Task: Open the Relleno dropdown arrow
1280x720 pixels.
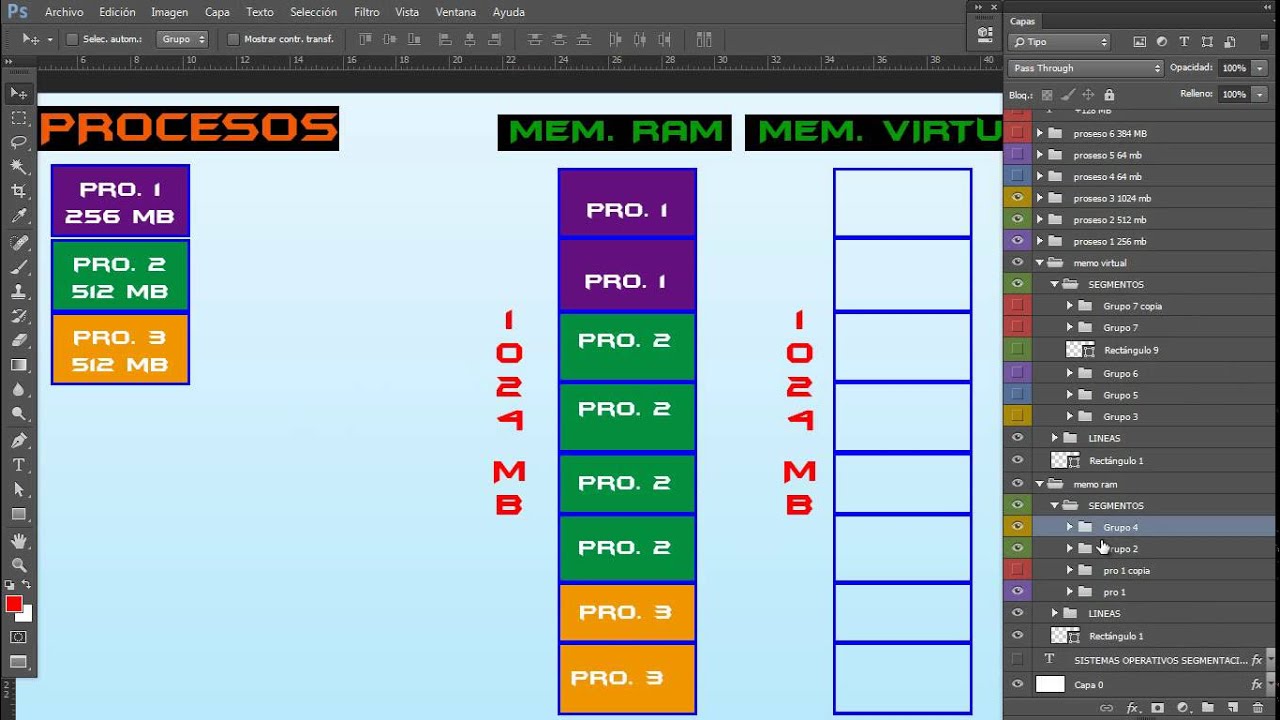Action: click(1259, 94)
